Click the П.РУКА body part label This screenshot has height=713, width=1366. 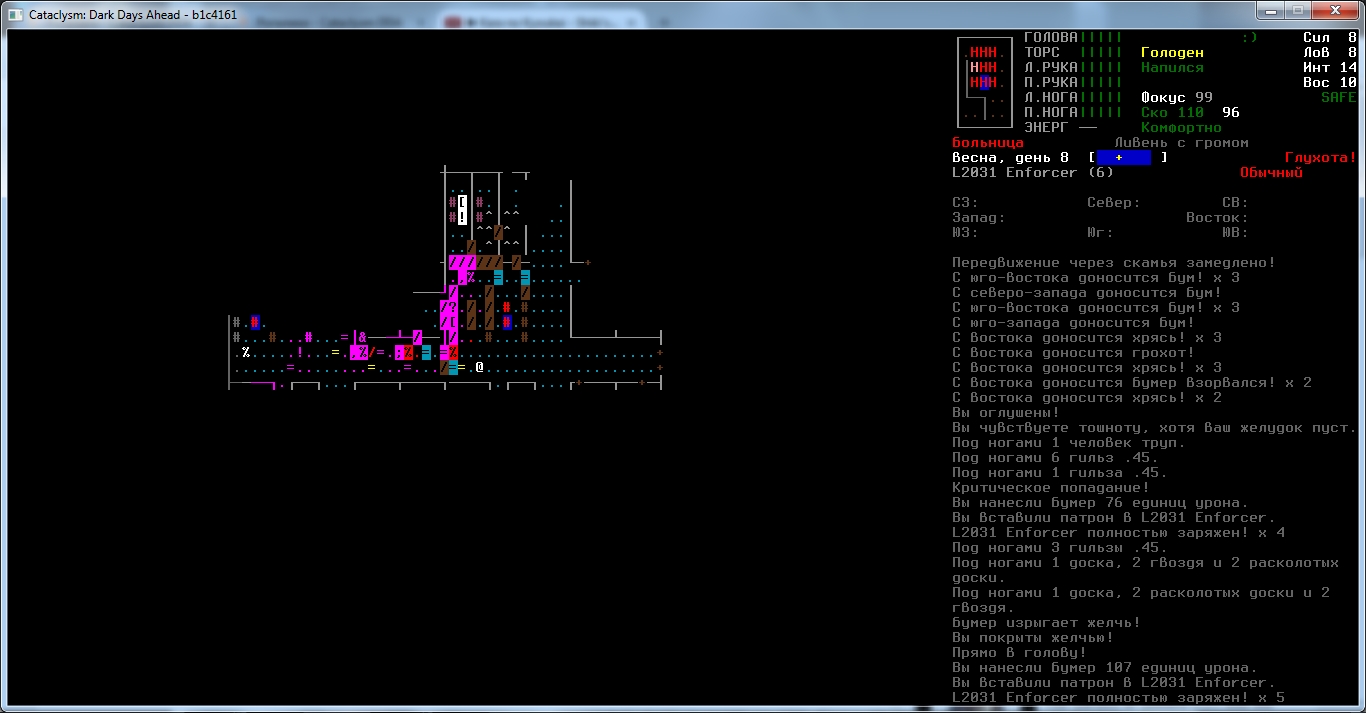point(1051,82)
